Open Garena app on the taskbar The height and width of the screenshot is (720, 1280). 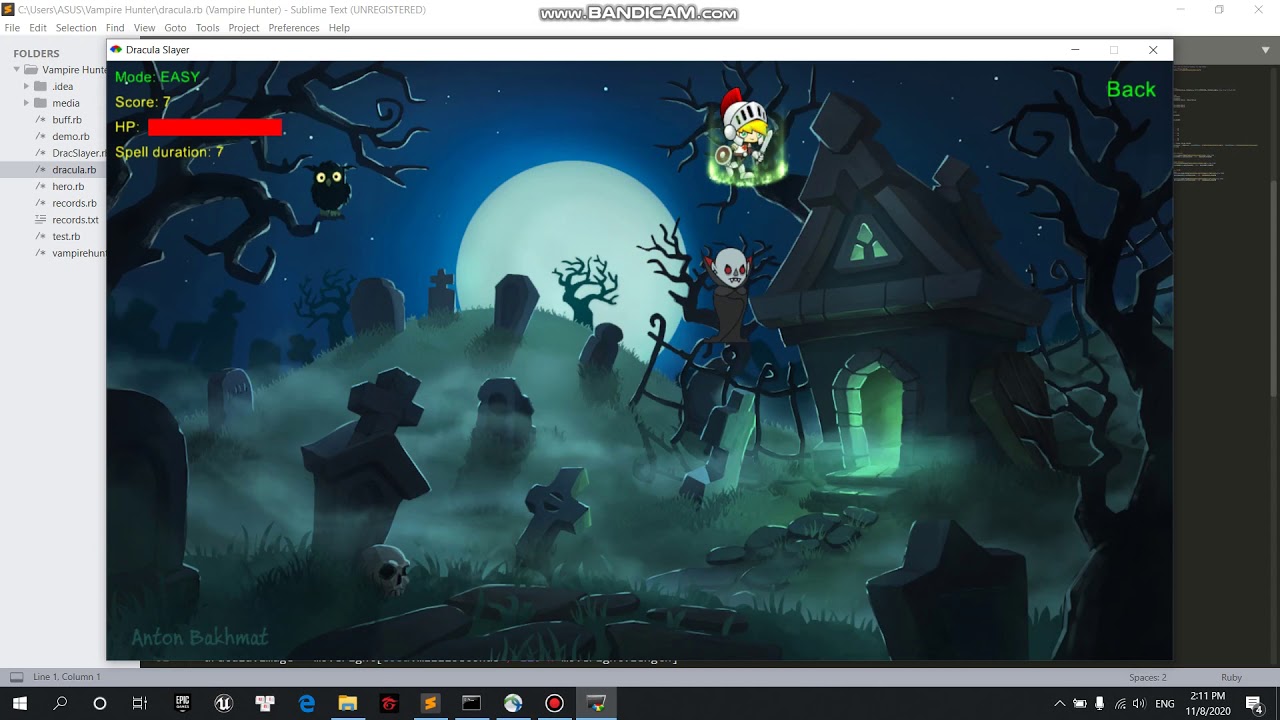(389, 703)
